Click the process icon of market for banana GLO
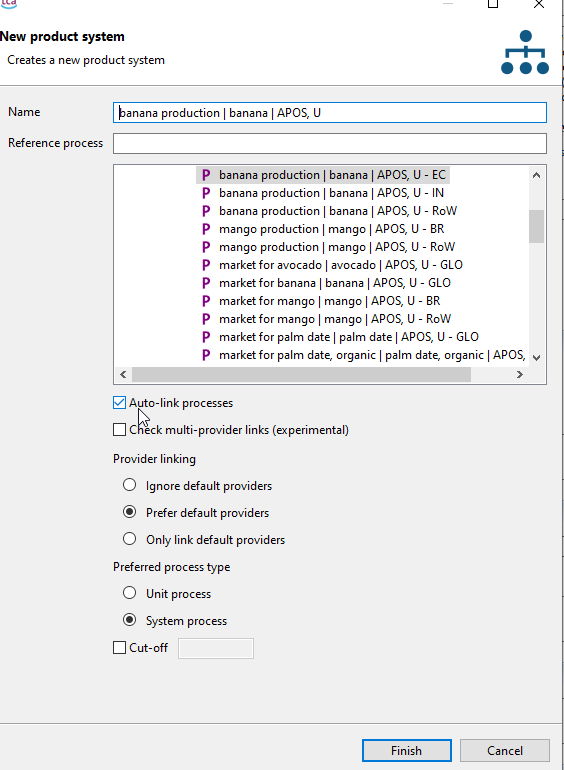The image size is (564, 770). (x=206, y=283)
